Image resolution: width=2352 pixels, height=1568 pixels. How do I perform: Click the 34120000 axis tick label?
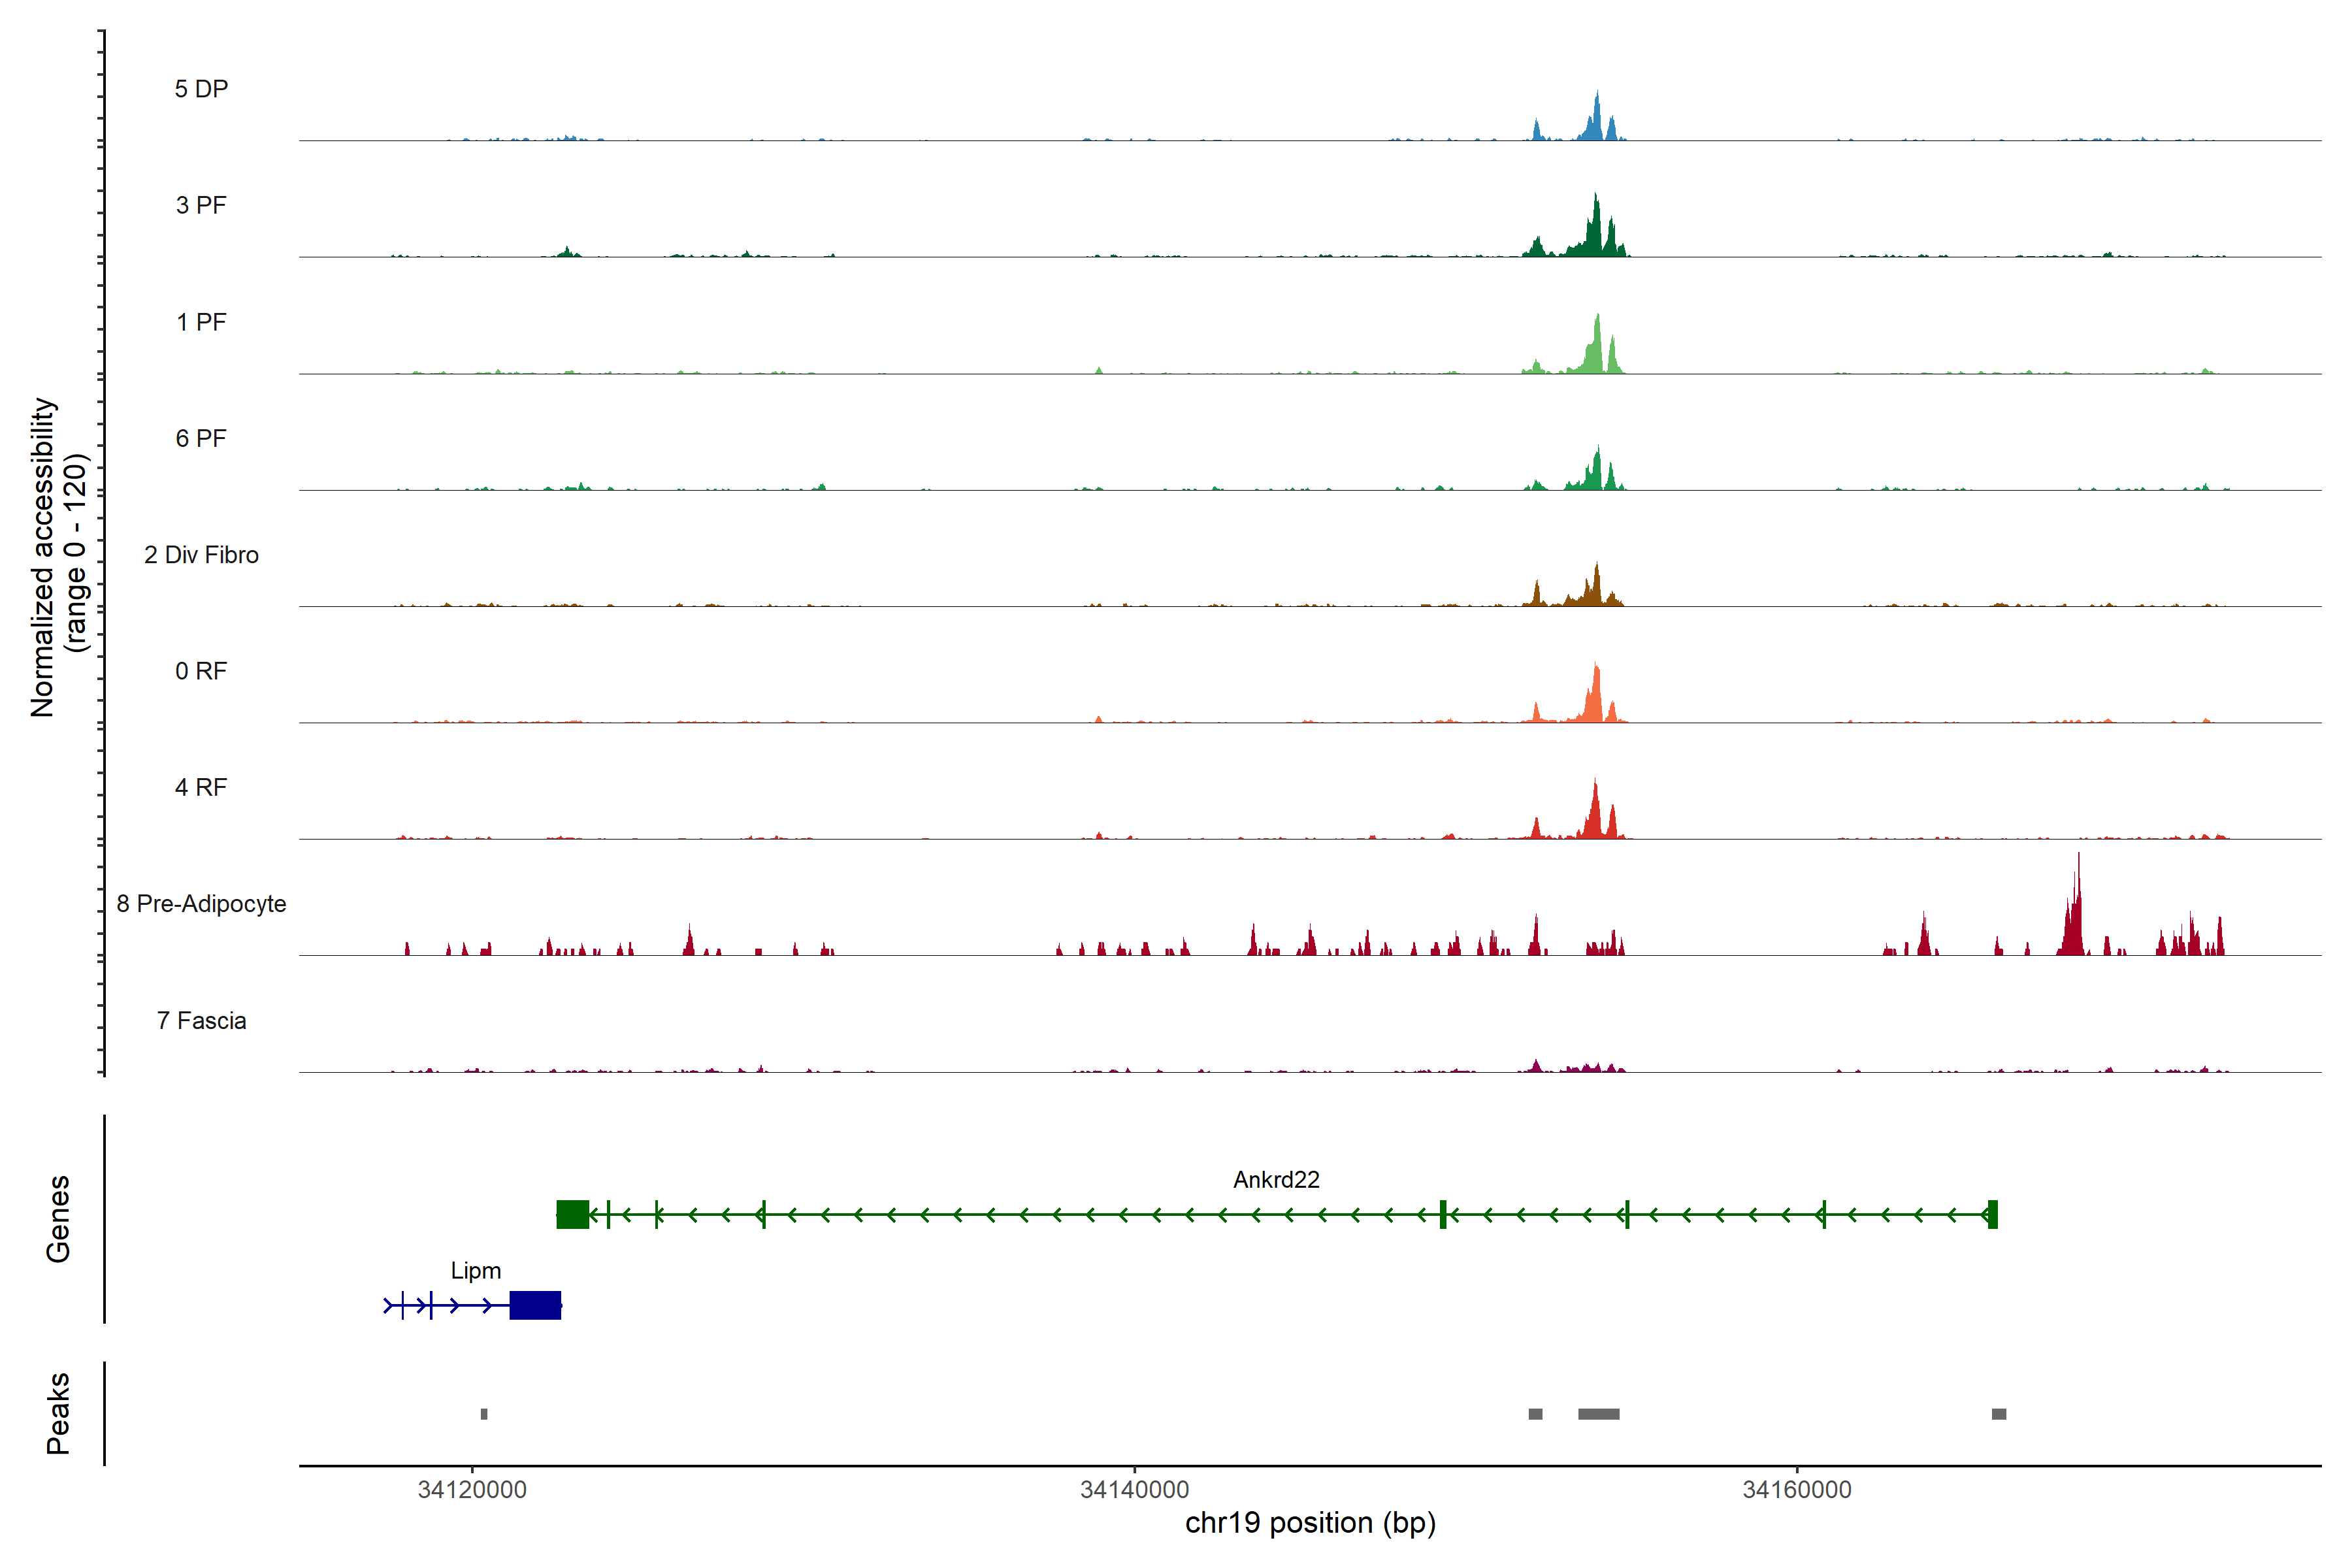click(x=472, y=1490)
